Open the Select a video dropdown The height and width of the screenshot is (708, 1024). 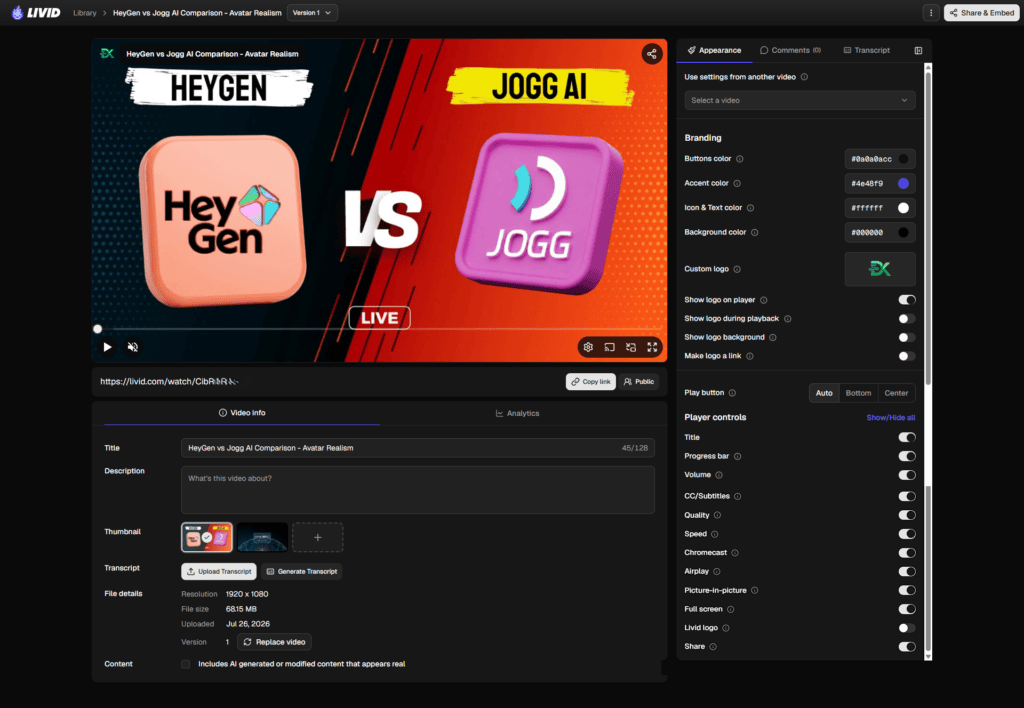pos(799,101)
